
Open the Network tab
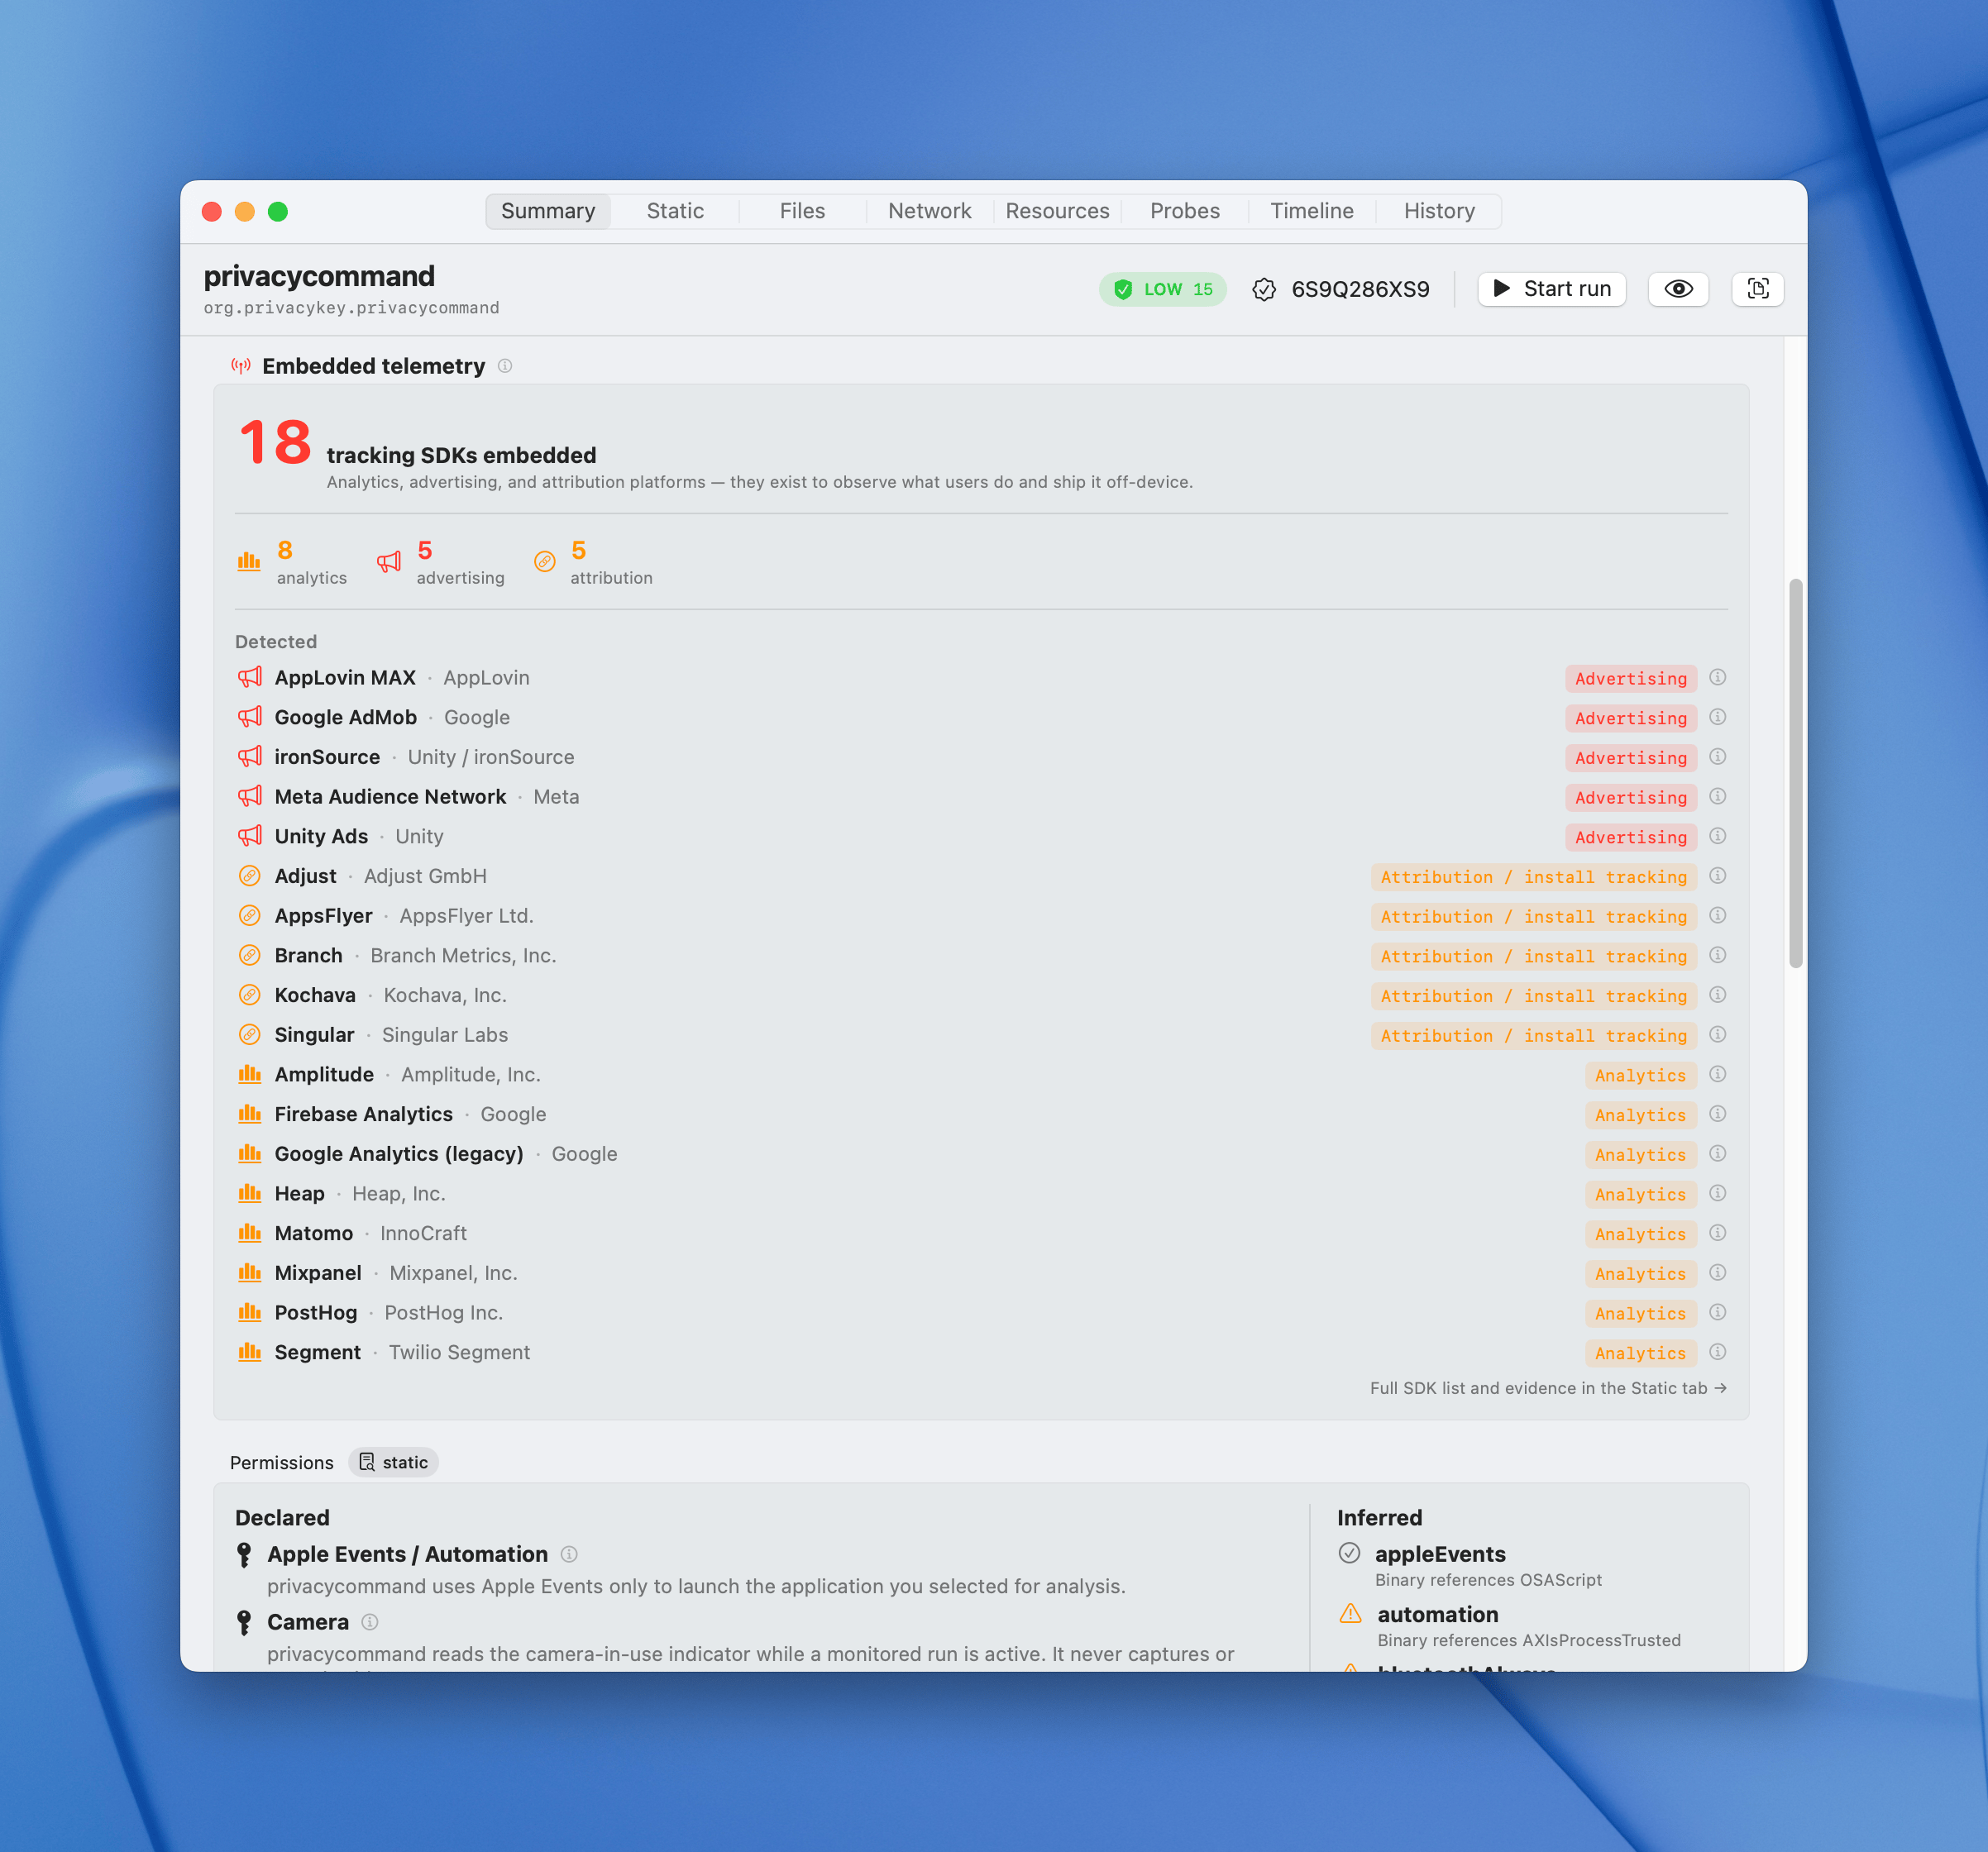pyautogui.click(x=930, y=211)
